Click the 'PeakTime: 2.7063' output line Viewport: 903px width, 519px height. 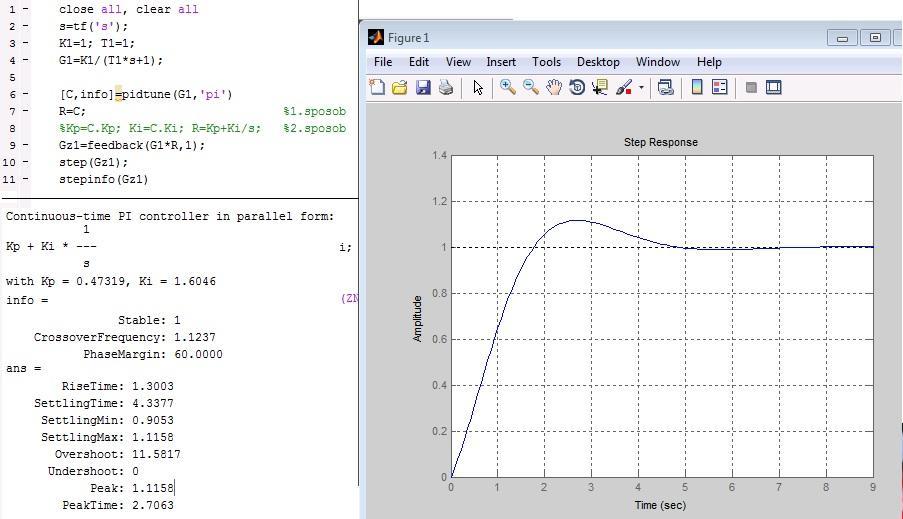click(x=118, y=506)
